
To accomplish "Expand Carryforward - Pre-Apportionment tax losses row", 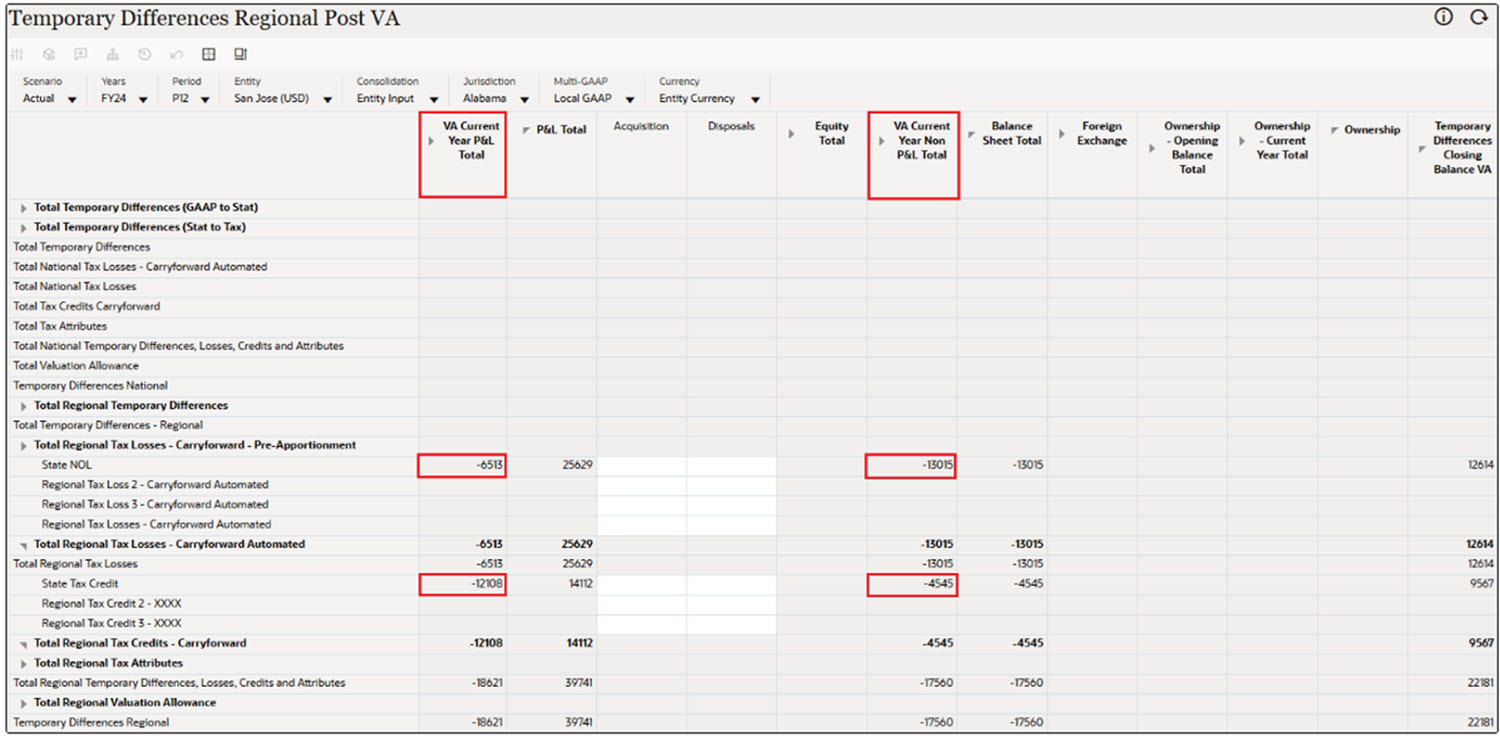I will (x=23, y=446).
